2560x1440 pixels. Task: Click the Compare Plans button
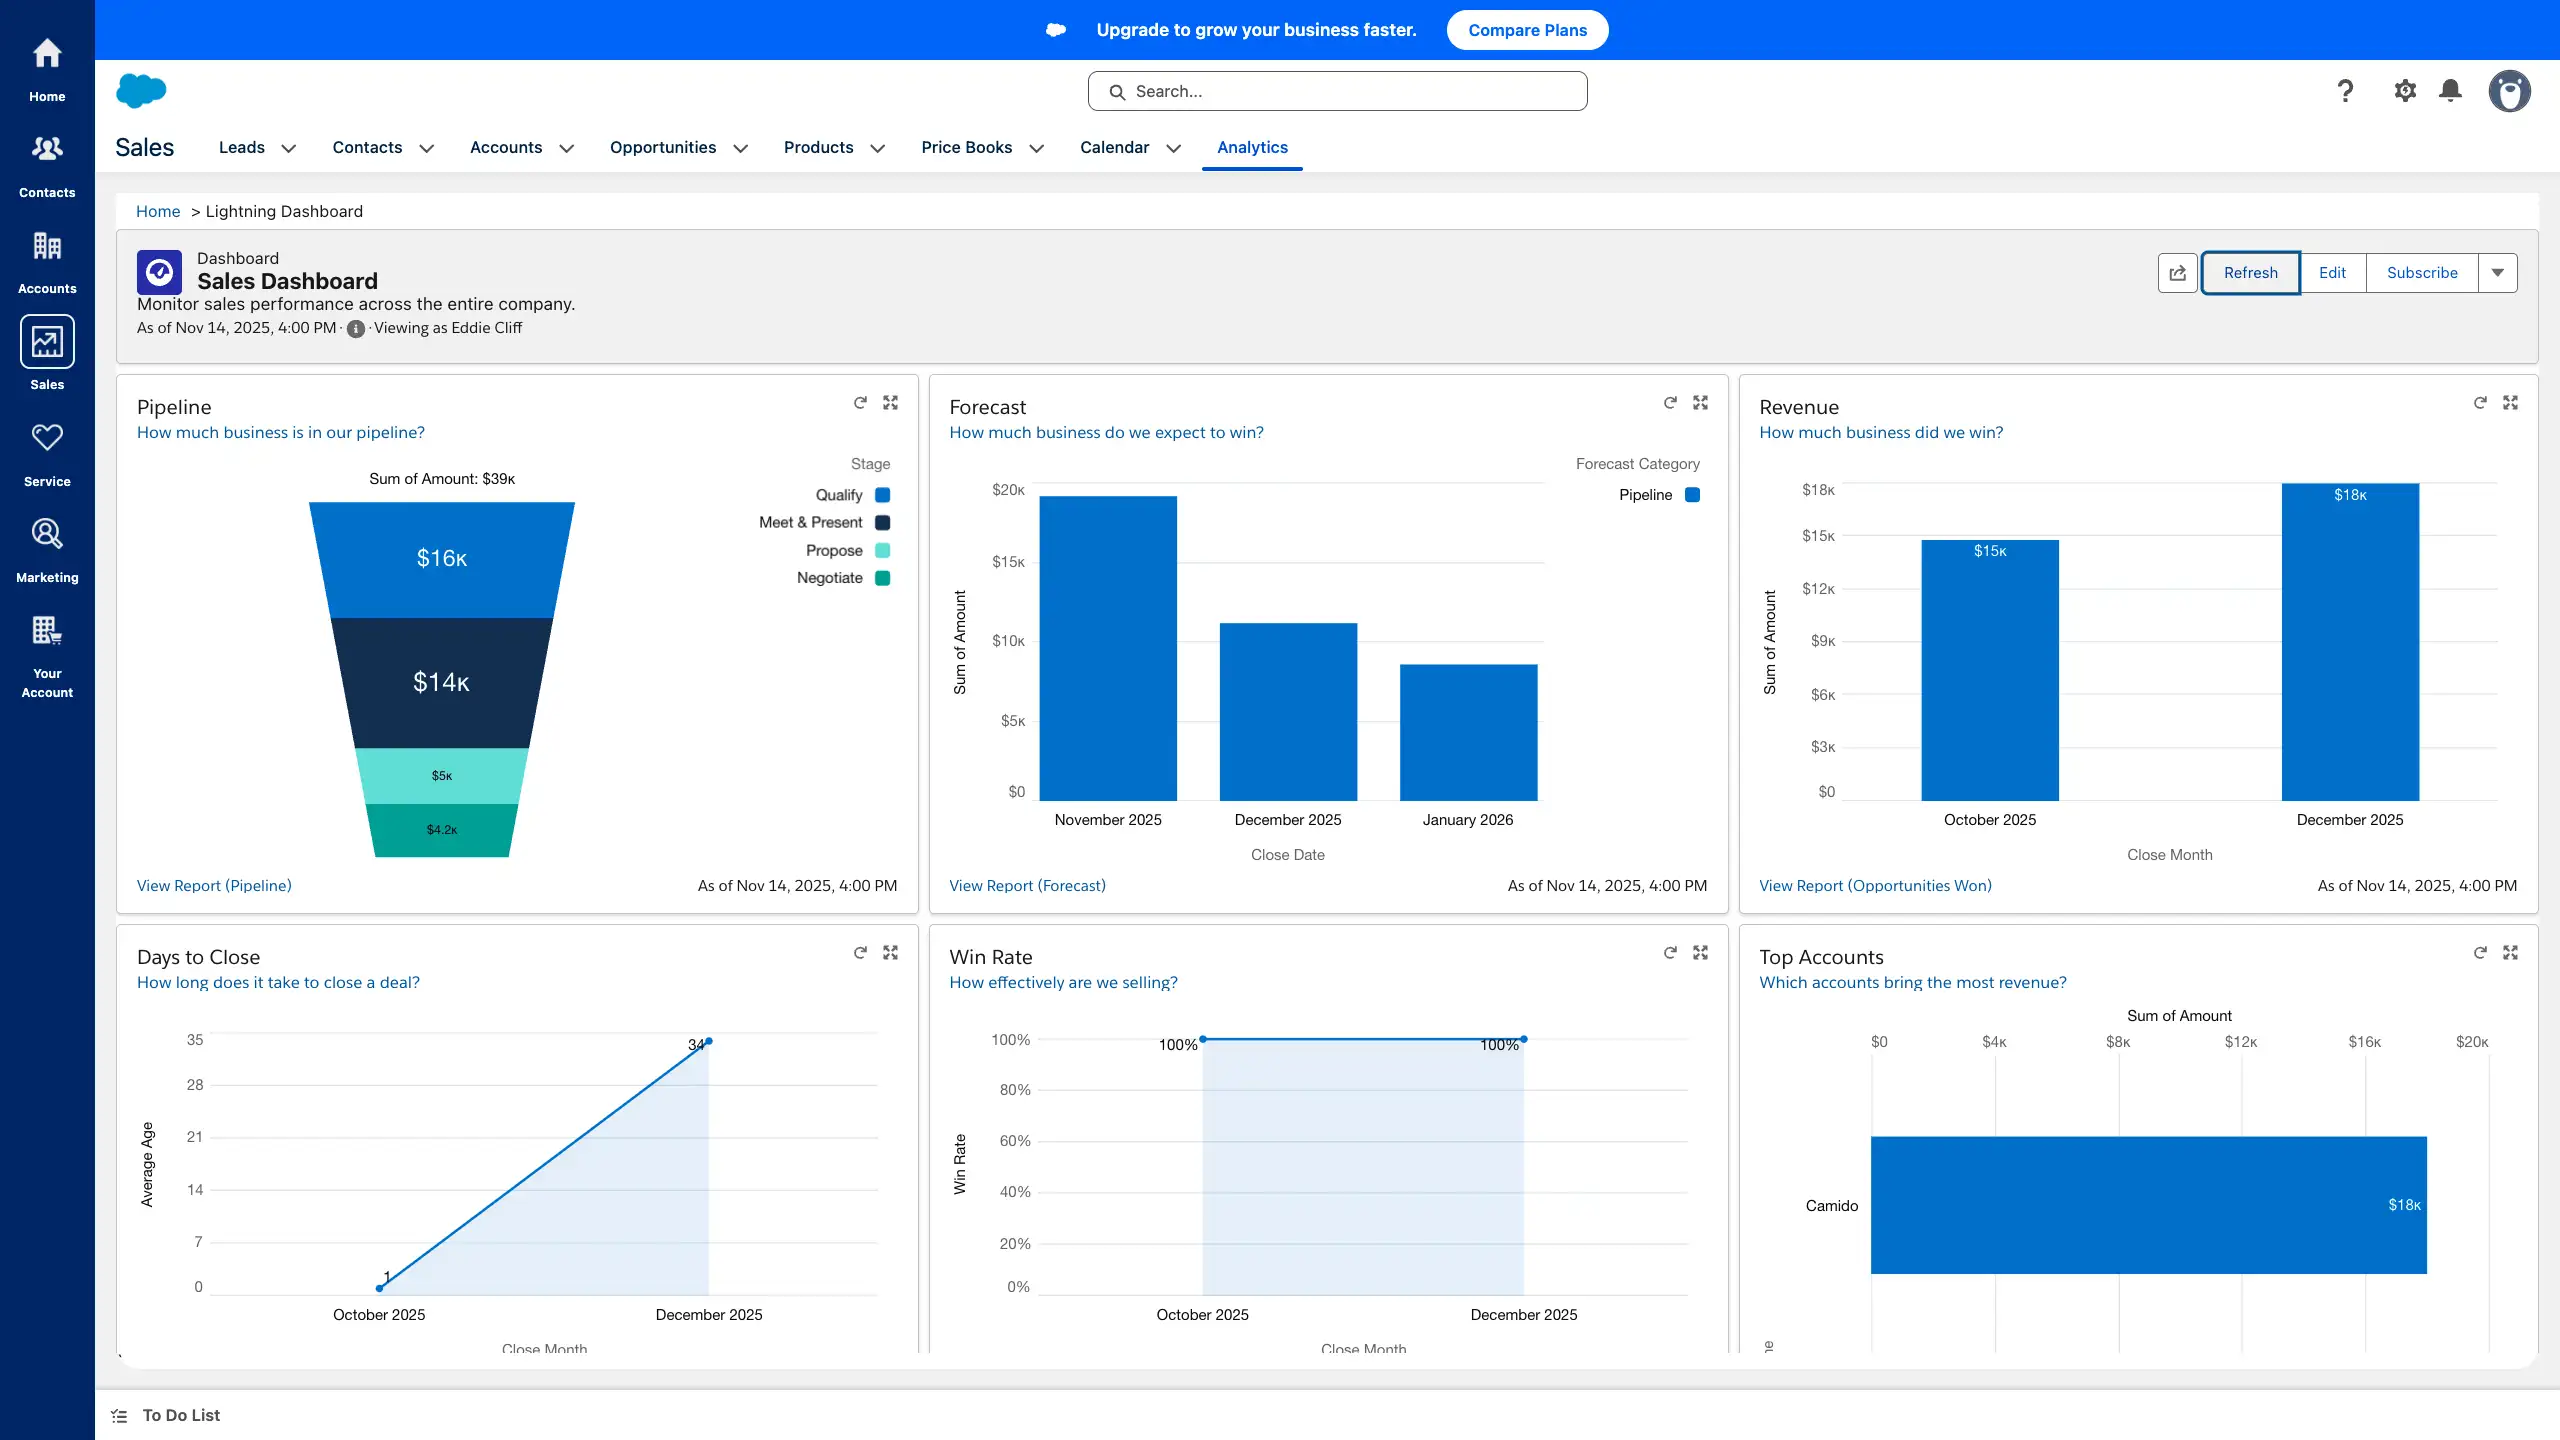point(1527,30)
